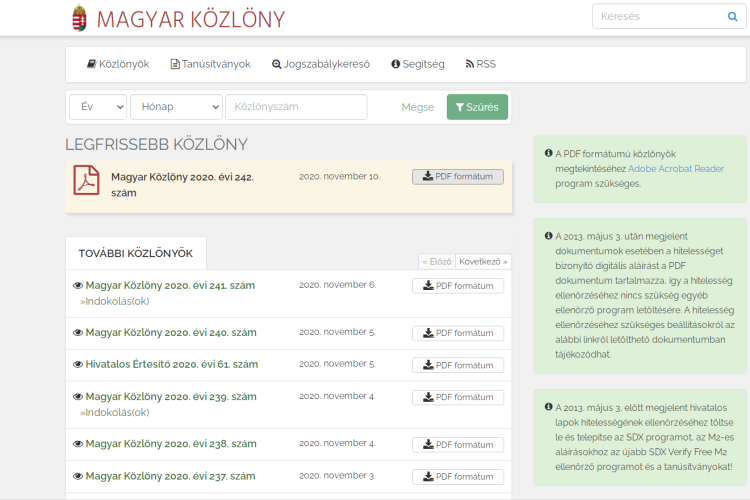Expand the Hónap month dropdown

pyautogui.click(x=176, y=107)
